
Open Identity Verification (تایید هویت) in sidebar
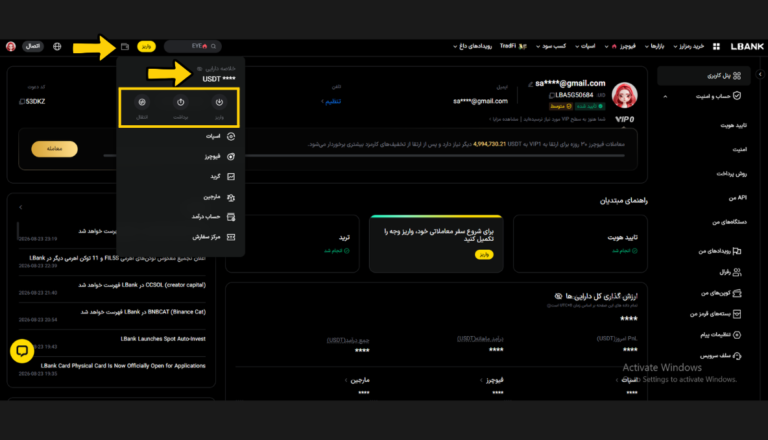pos(733,125)
